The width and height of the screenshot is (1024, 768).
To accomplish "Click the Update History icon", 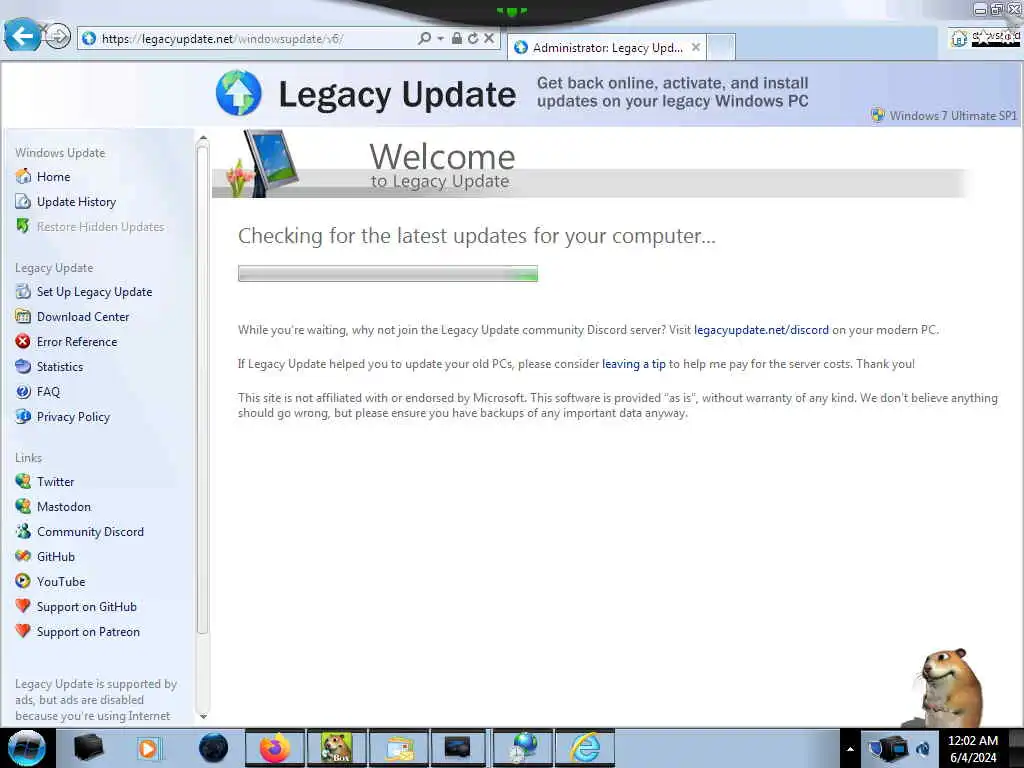I will coord(23,201).
